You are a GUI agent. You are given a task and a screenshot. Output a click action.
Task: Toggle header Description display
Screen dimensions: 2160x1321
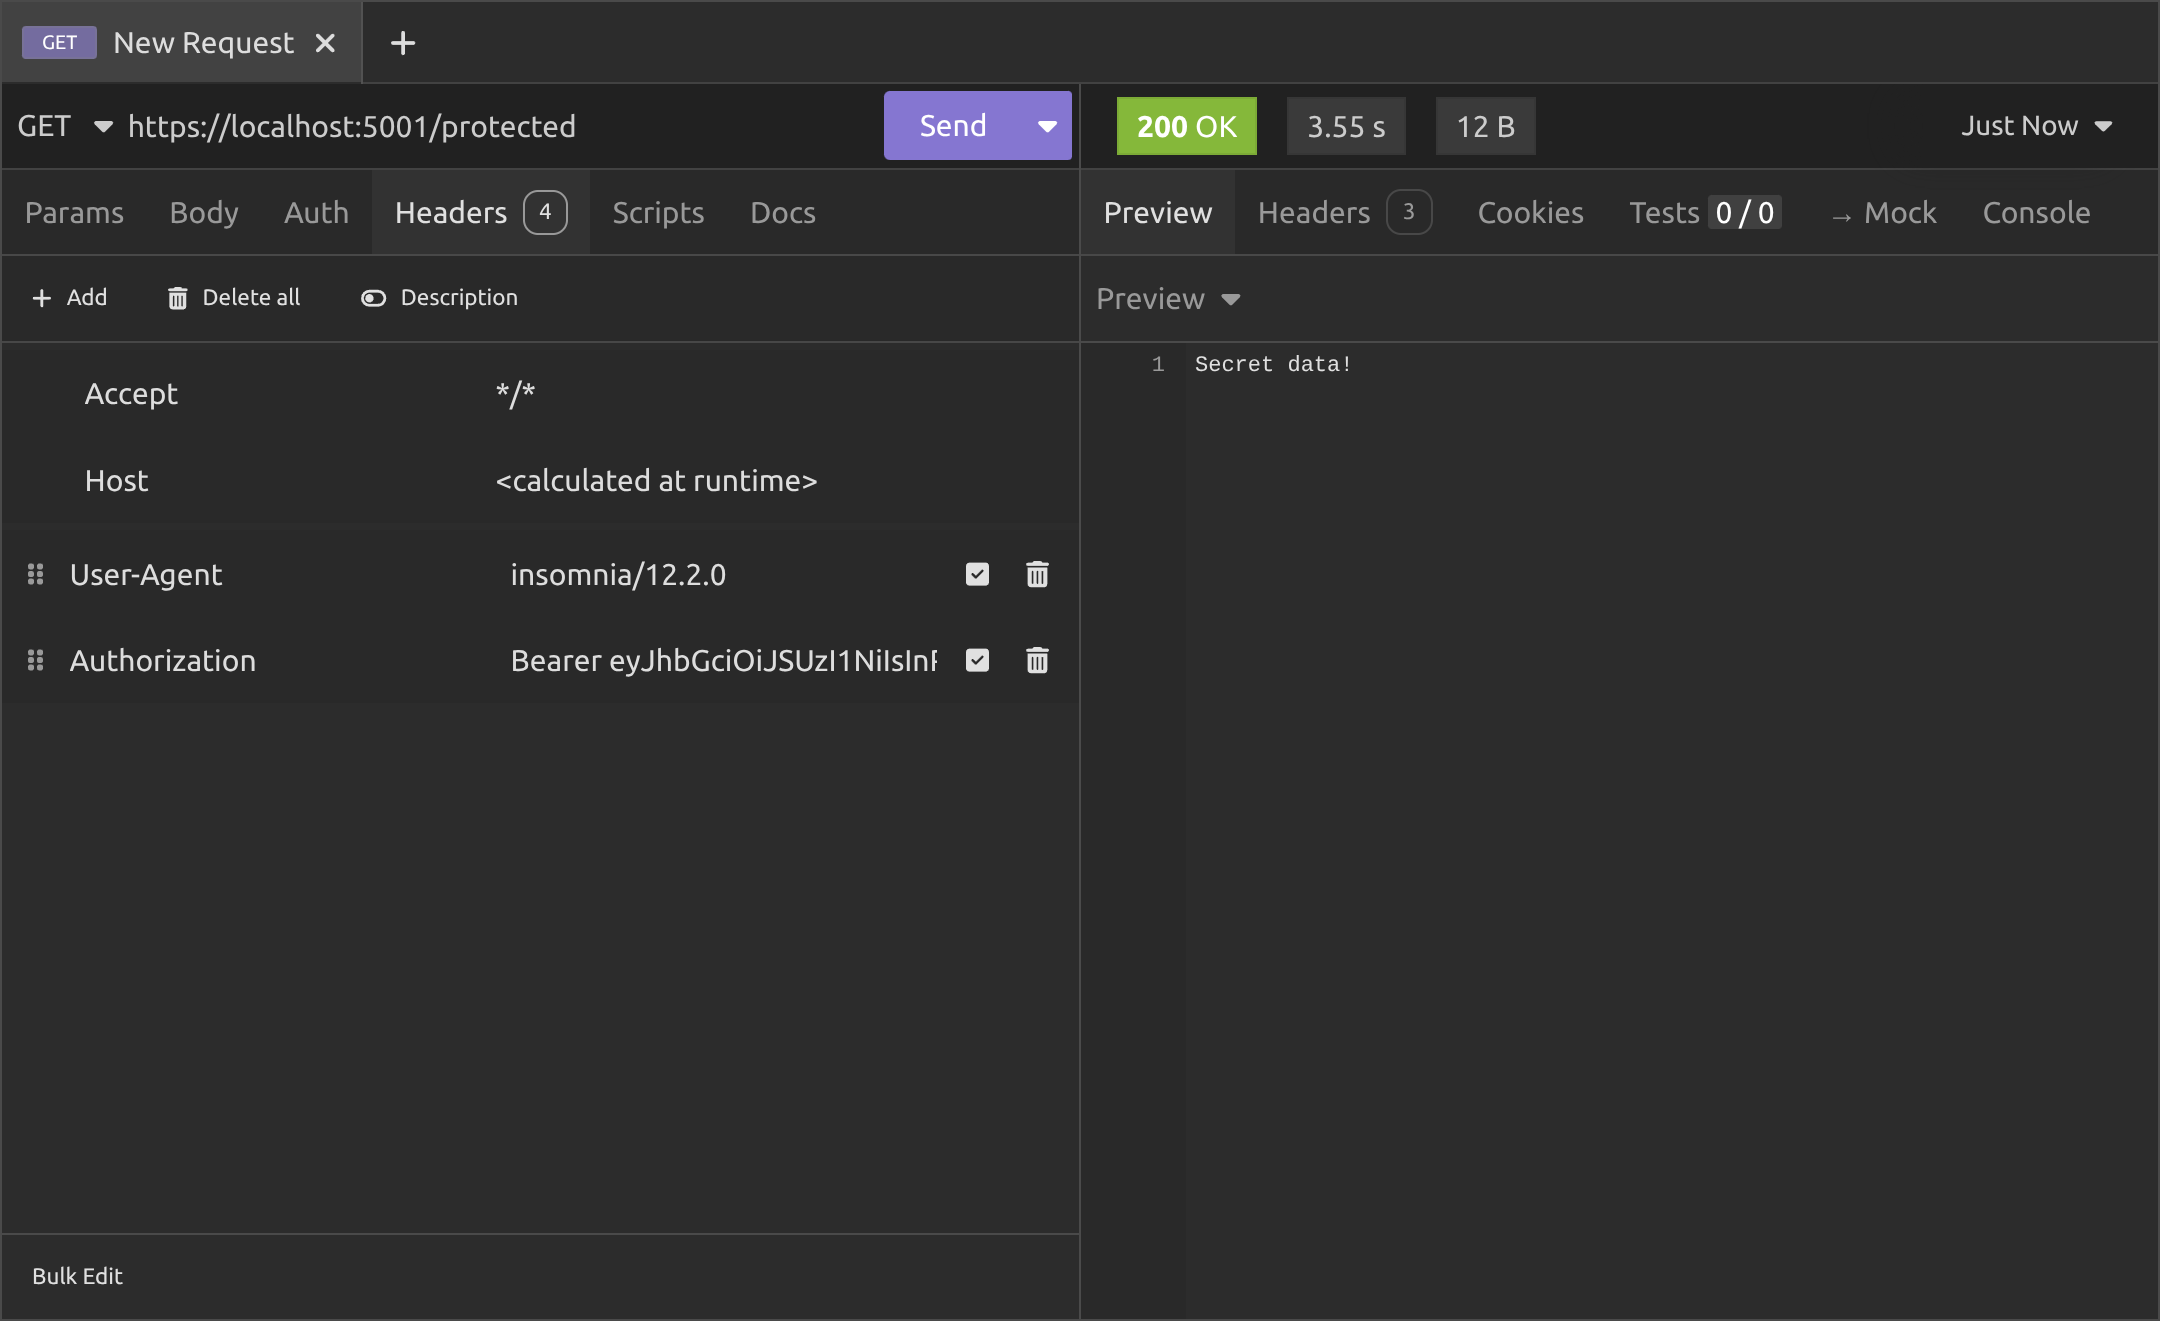pos(440,298)
